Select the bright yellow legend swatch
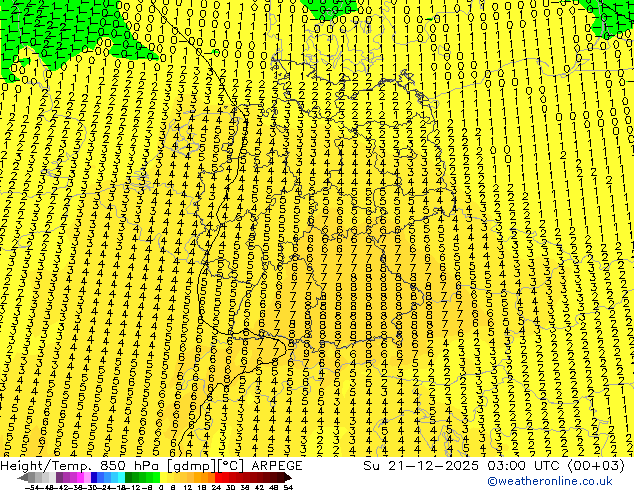Screen dimensions: 634x490 (x=163, y=477)
